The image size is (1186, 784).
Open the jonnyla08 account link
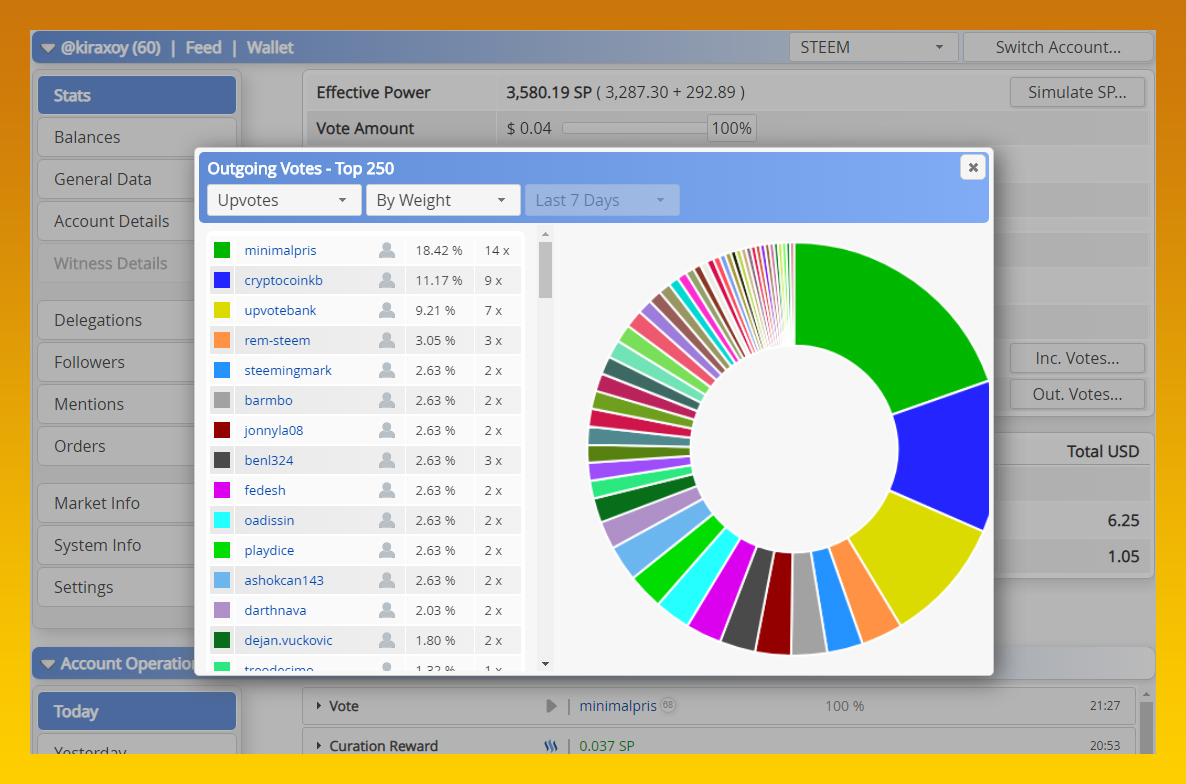tap(273, 431)
